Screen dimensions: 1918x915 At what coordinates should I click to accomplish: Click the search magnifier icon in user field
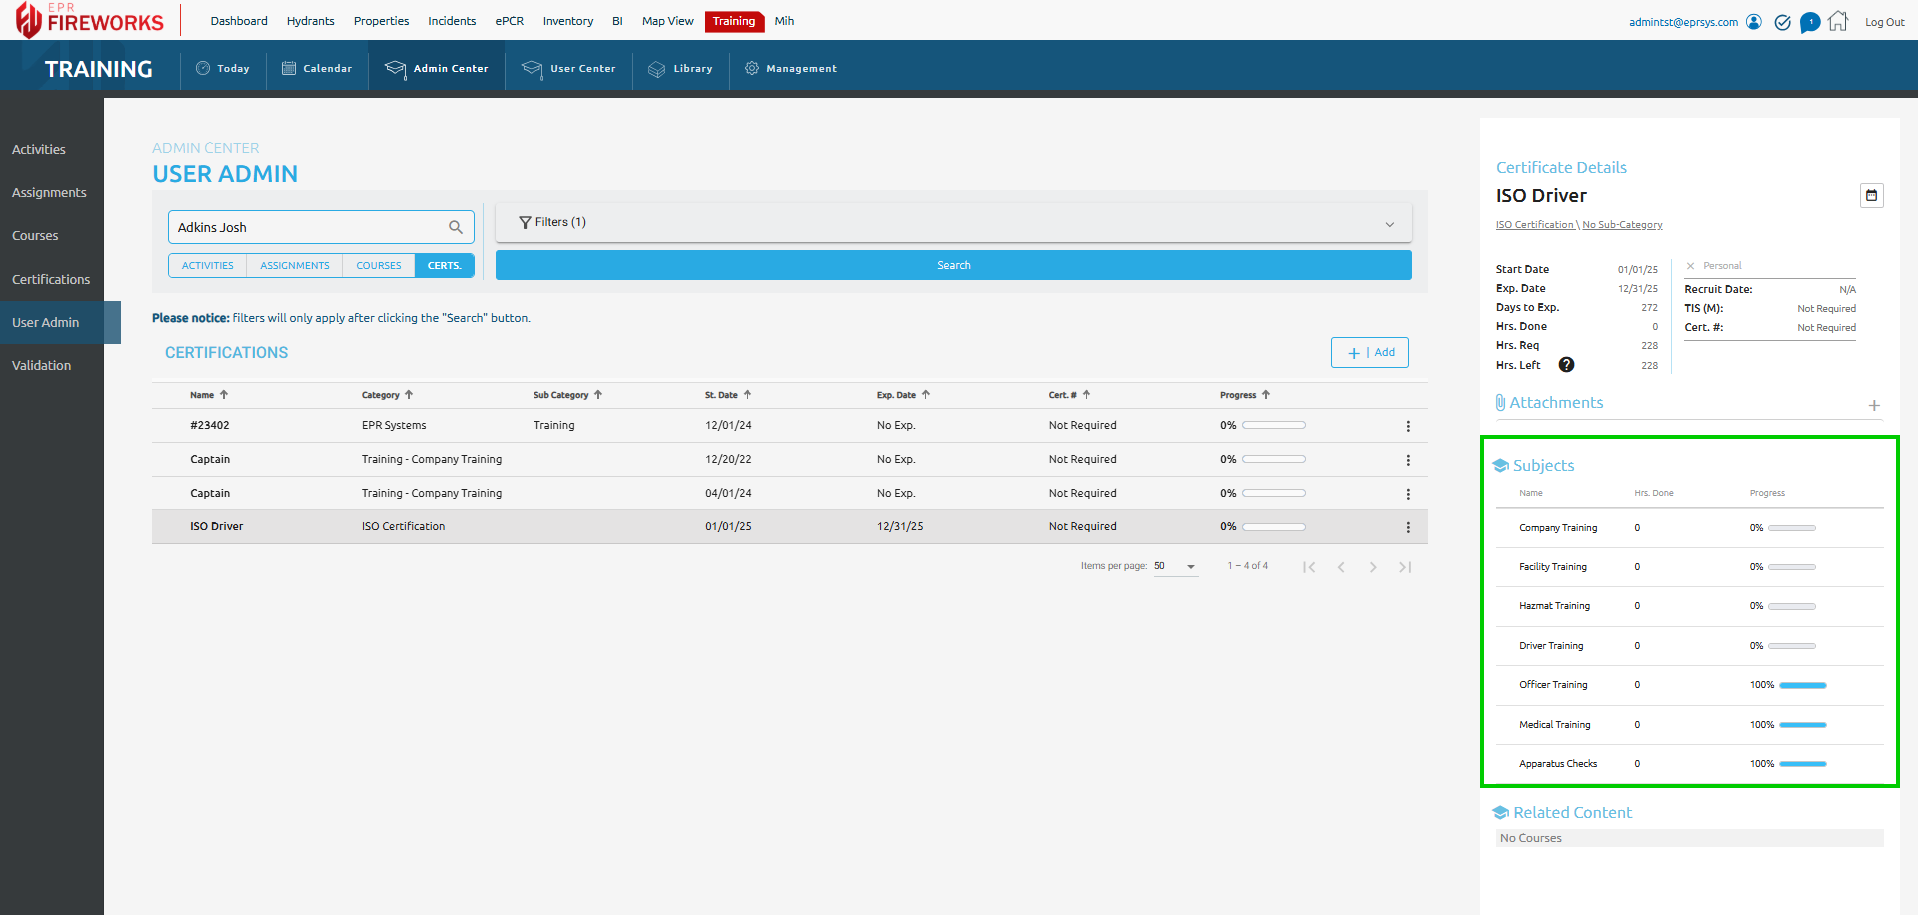455,227
